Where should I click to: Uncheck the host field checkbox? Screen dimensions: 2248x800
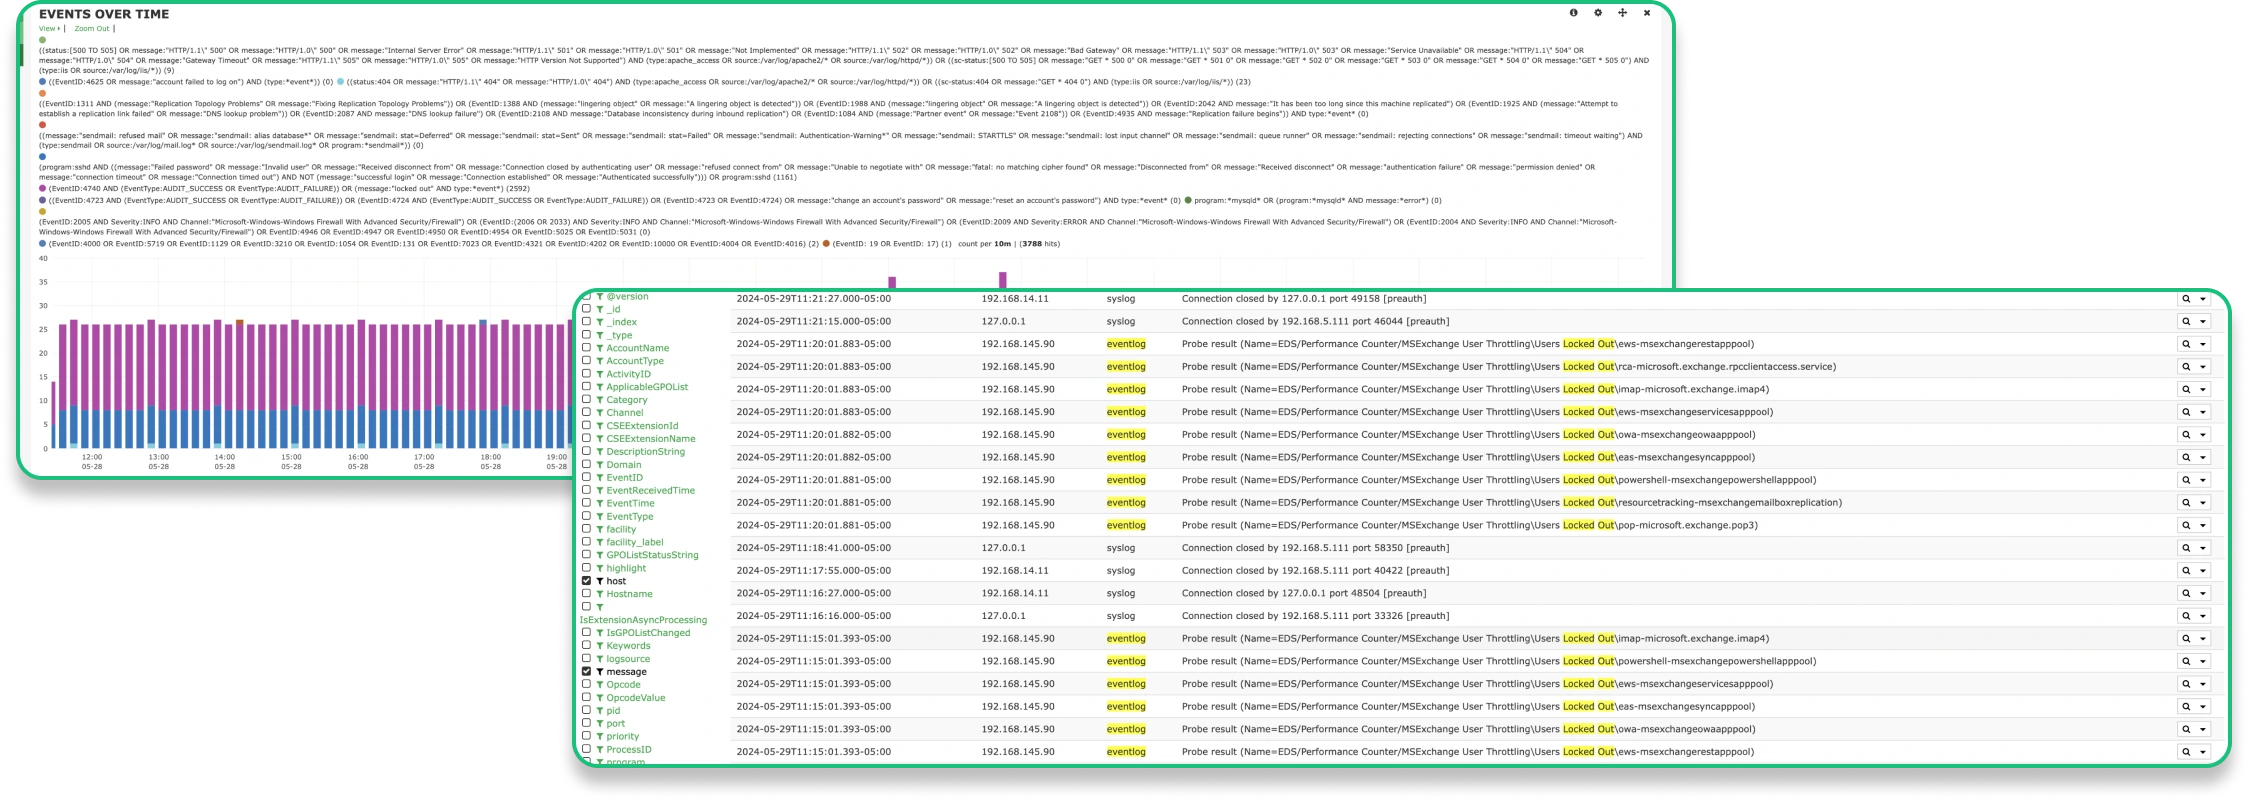click(586, 580)
